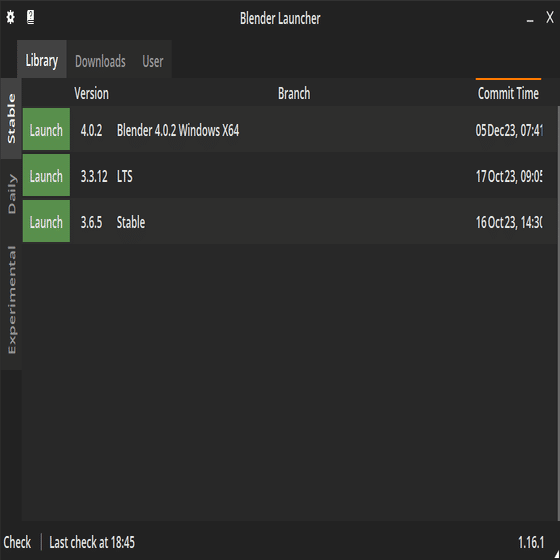Sort builds by Version column header
This screenshot has height=560, width=560.
(x=91, y=94)
